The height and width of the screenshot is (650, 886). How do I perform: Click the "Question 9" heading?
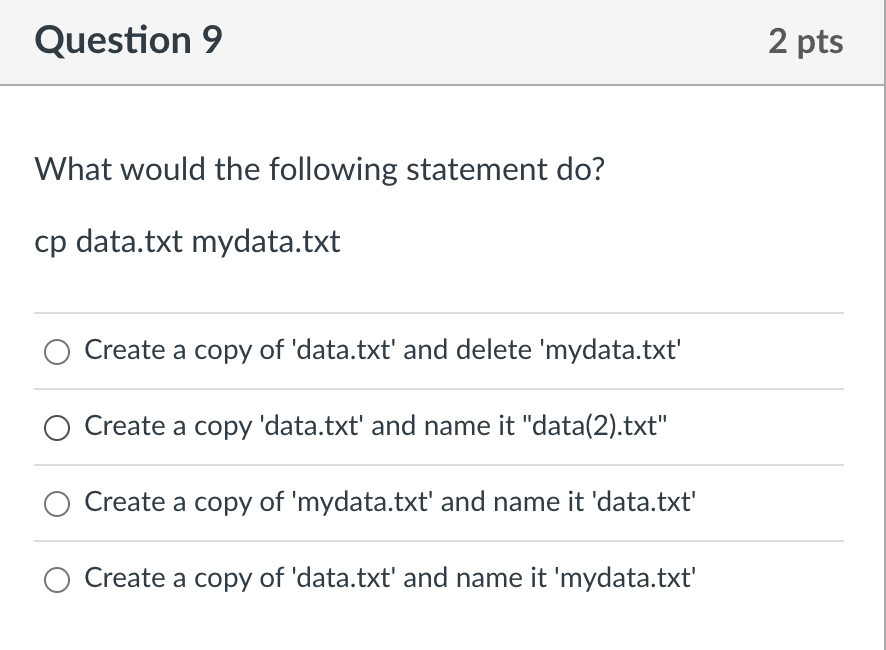pyautogui.click(x=128, y=41)
